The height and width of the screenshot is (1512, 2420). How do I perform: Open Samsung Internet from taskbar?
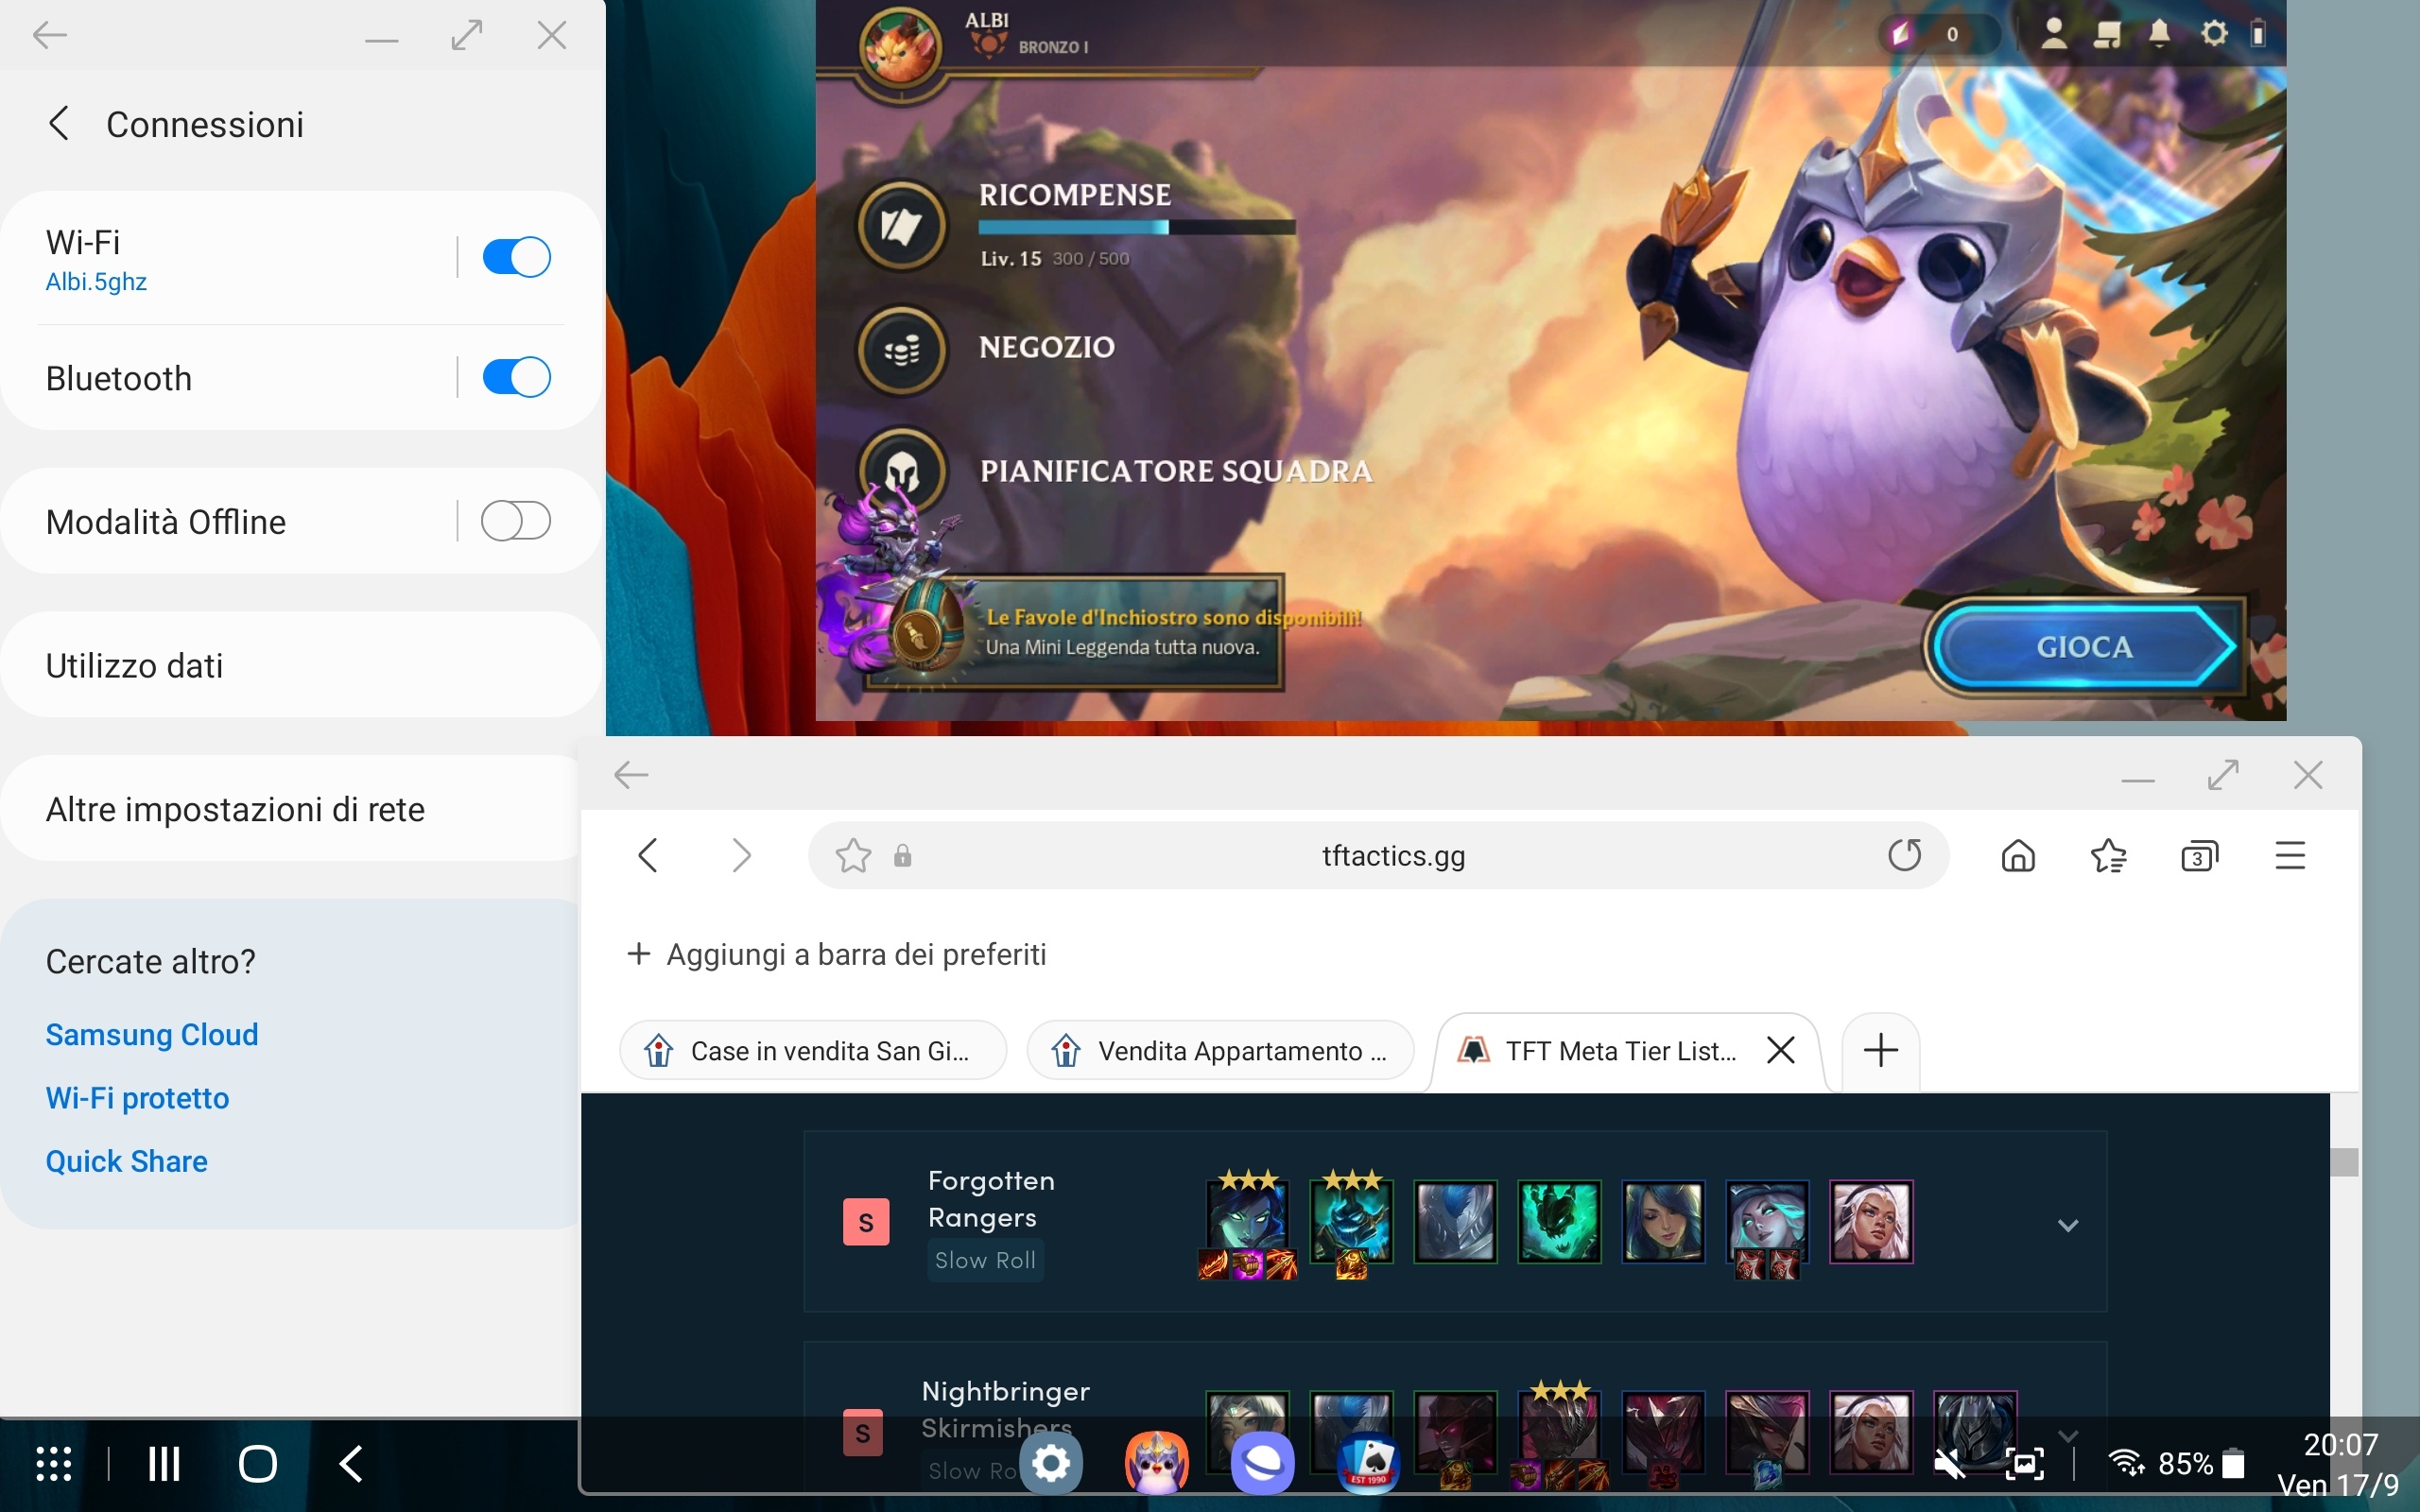point(1263,1464)
